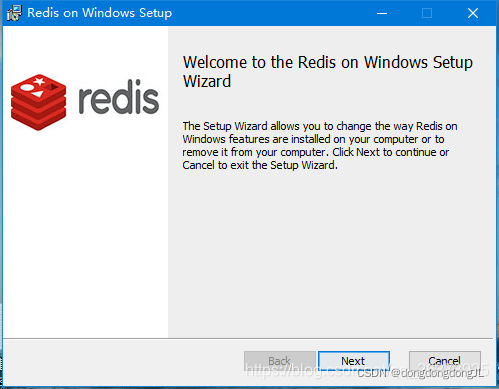This screenshot has height=389, width=499.
Task: Click the disabled maximize button in title bar
Action: click(427, 13)
